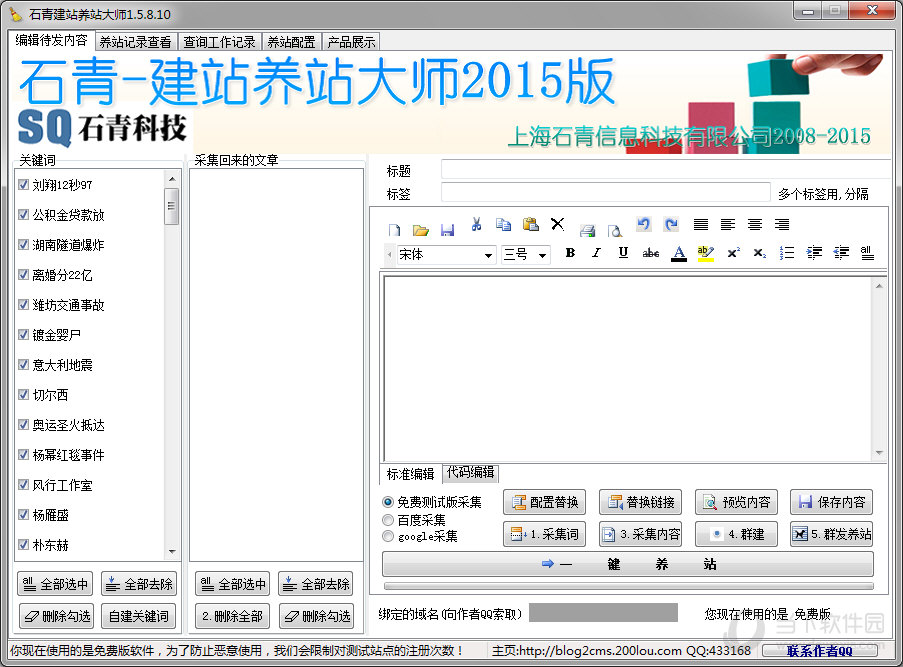This screenshot has width=903, height=667.
Task: Click the 保存内容 button
Action: click(832, 502)
